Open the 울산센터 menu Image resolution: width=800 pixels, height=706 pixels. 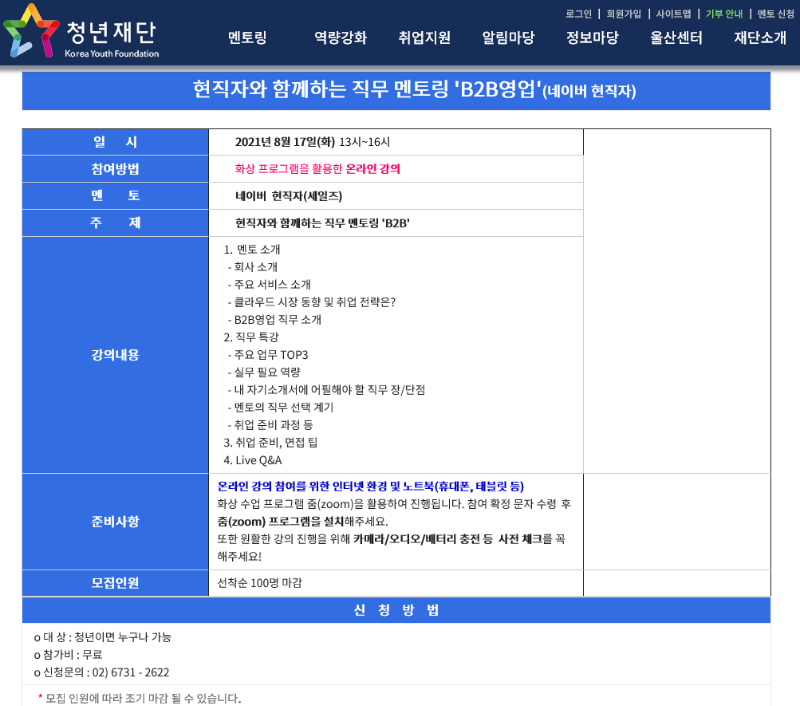pos(676,37)
